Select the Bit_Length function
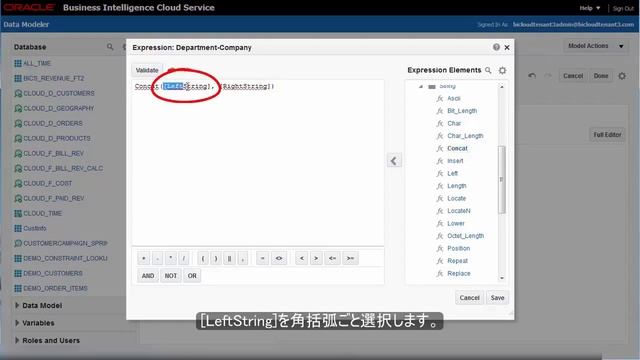The height and width of the screenshot is (360, 640). pos(462,111)
